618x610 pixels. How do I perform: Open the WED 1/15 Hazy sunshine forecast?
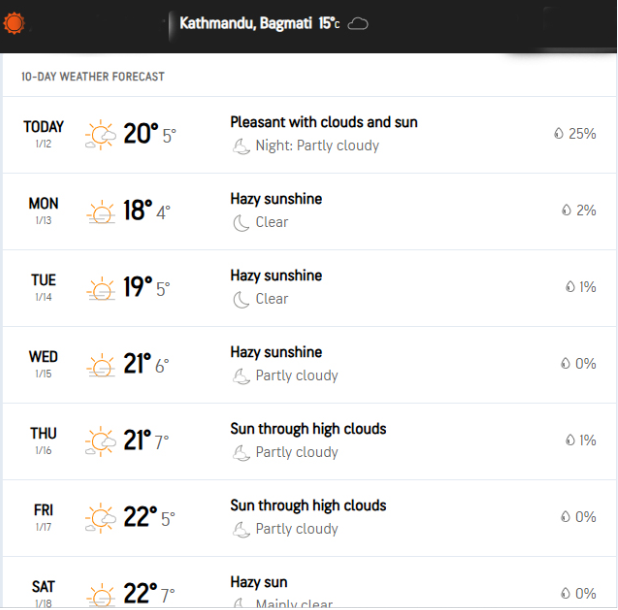309,365
